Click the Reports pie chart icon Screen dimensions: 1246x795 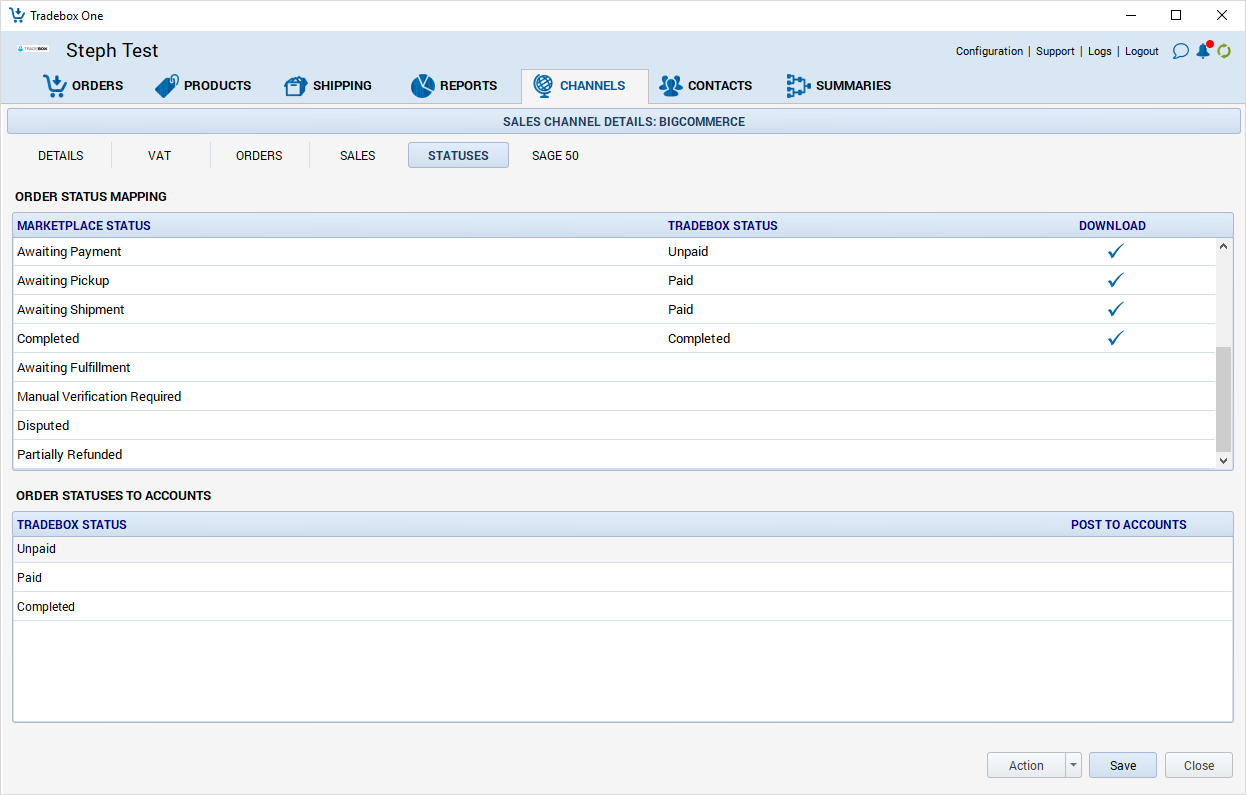pyautogui.click(x=422, y=86)
